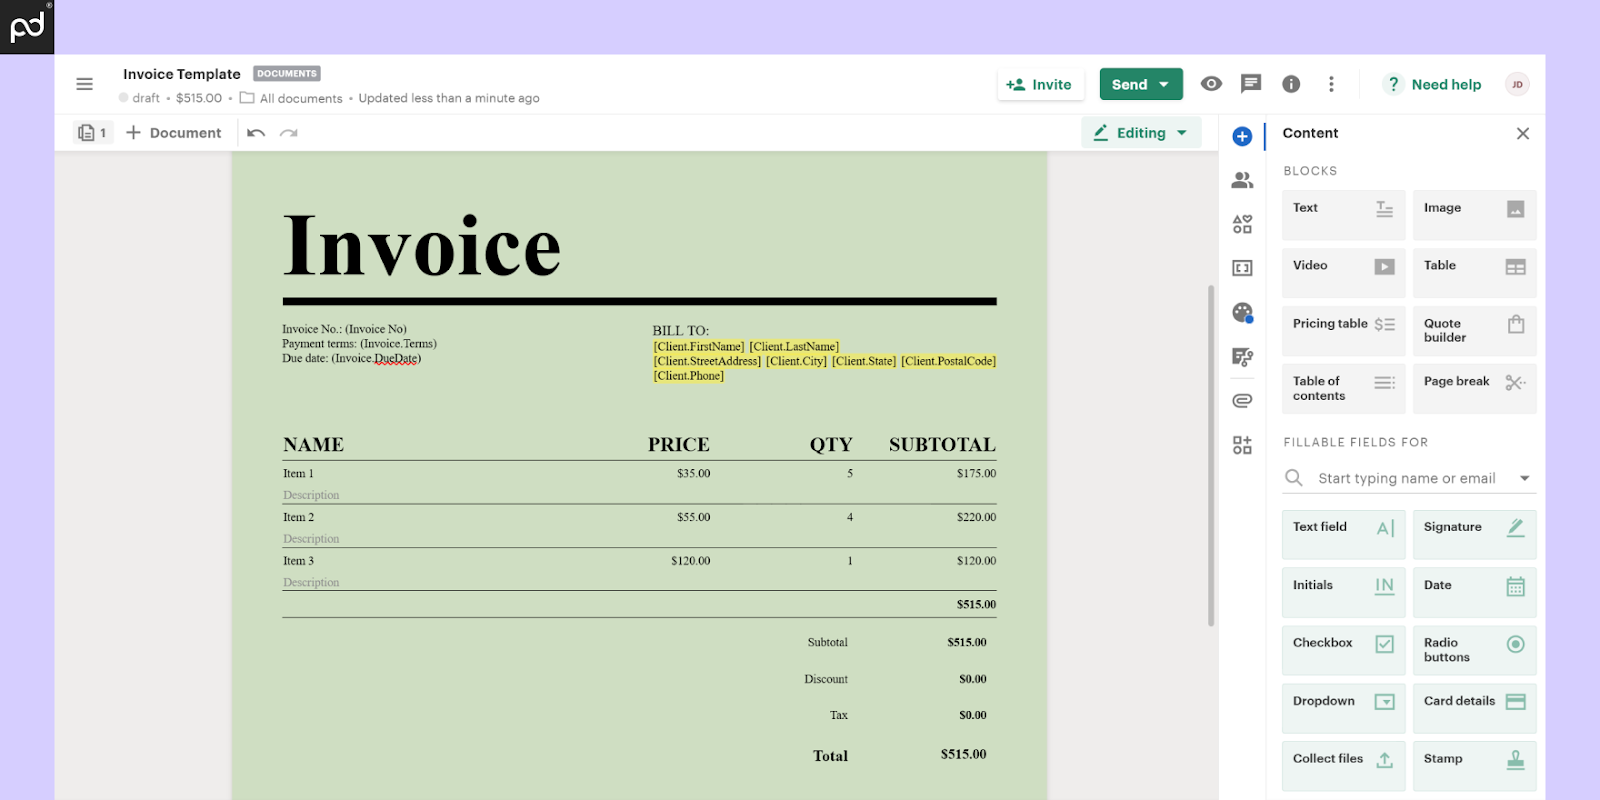
Task: Open the Workflow edit sidebar icon
Action: 1242,357
